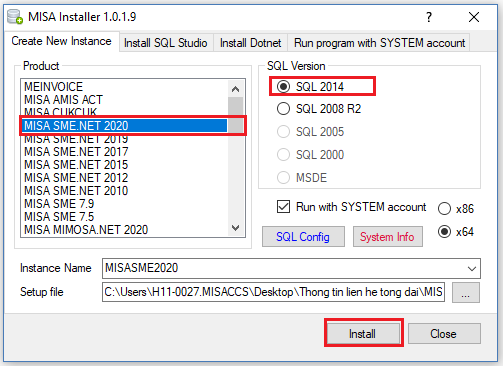Select MSDE radio option
The width and height of the screenshot is (503, 366).
(283, 178)
